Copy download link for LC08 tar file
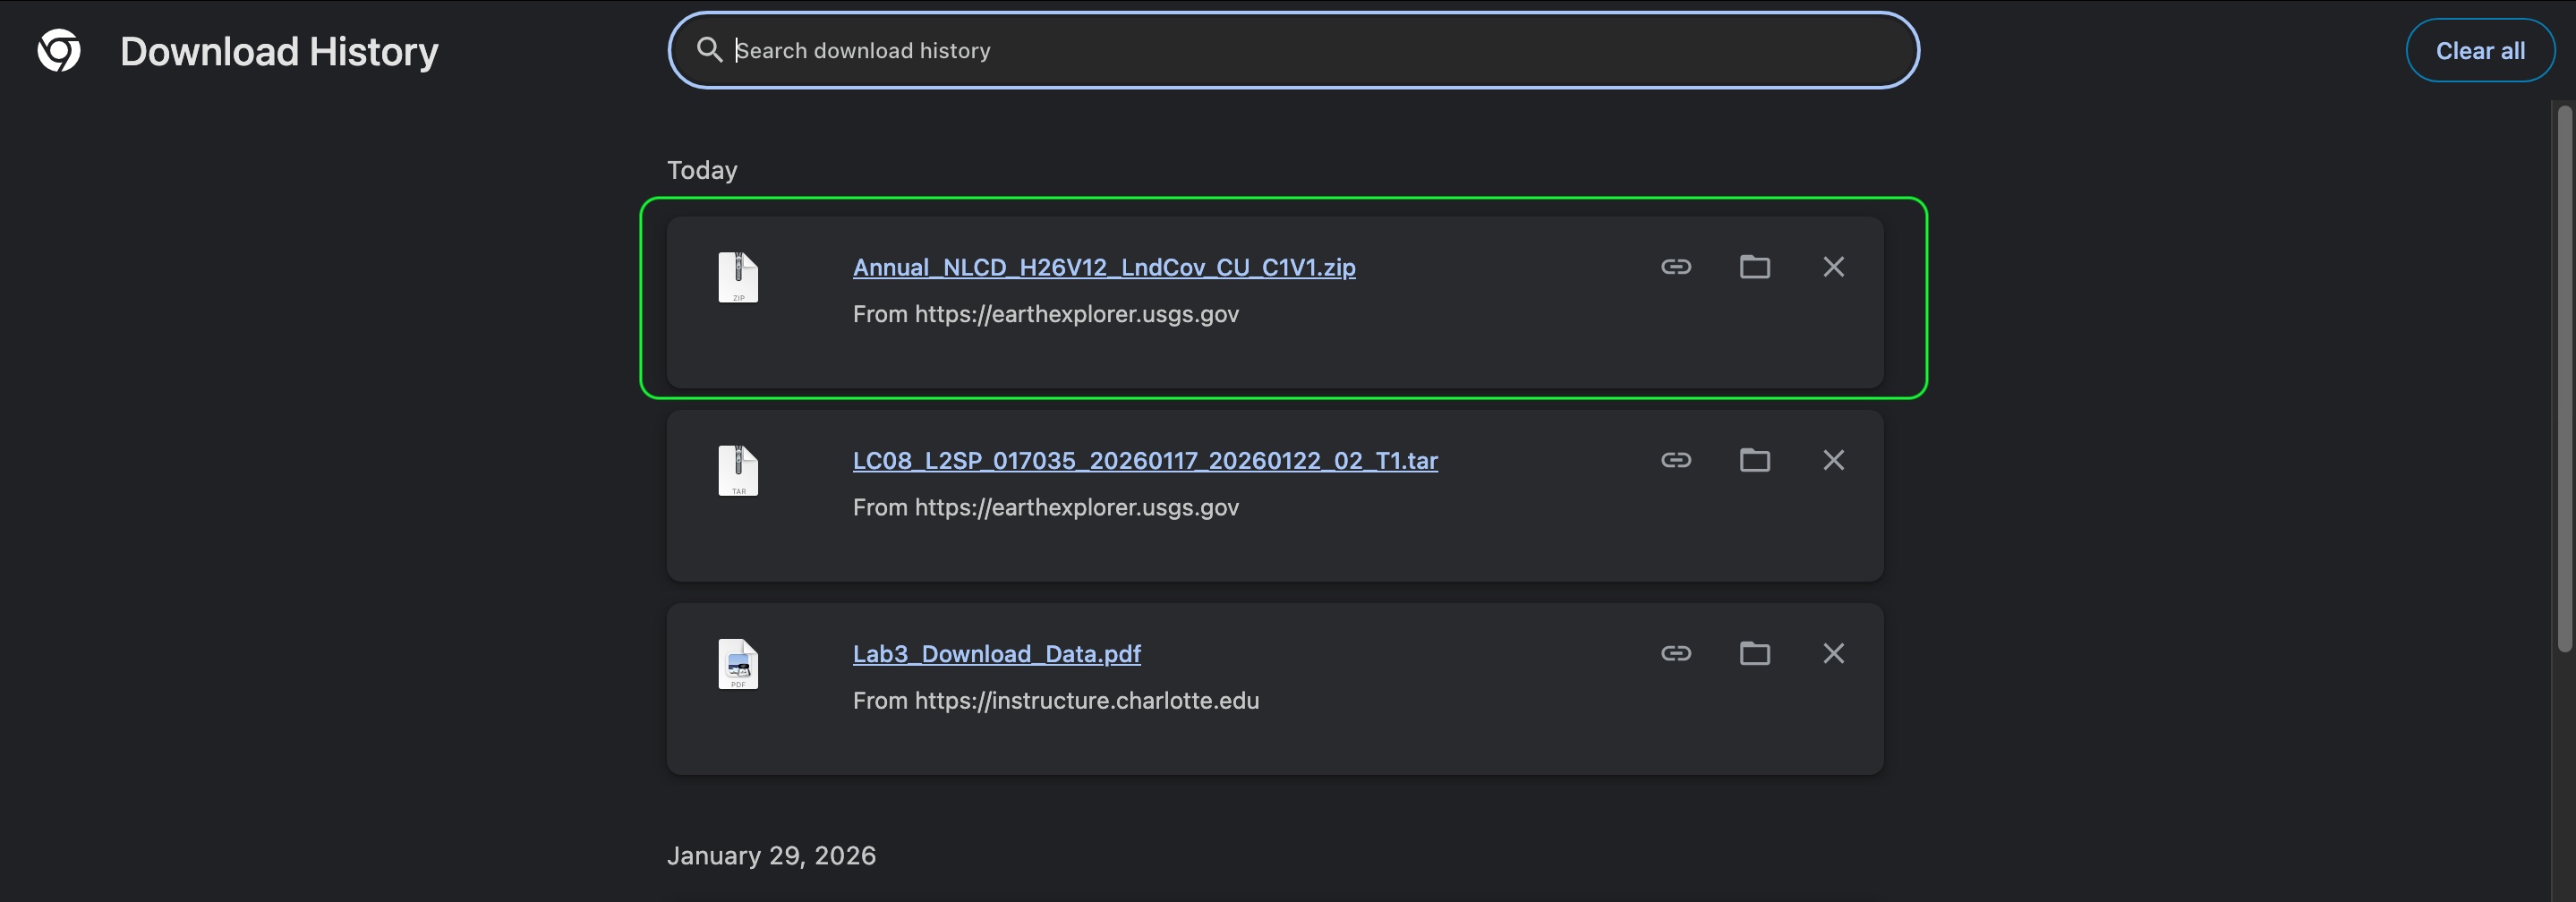Image resolution: width=2576 pixels, height=902 pixels. [1676, 460]
